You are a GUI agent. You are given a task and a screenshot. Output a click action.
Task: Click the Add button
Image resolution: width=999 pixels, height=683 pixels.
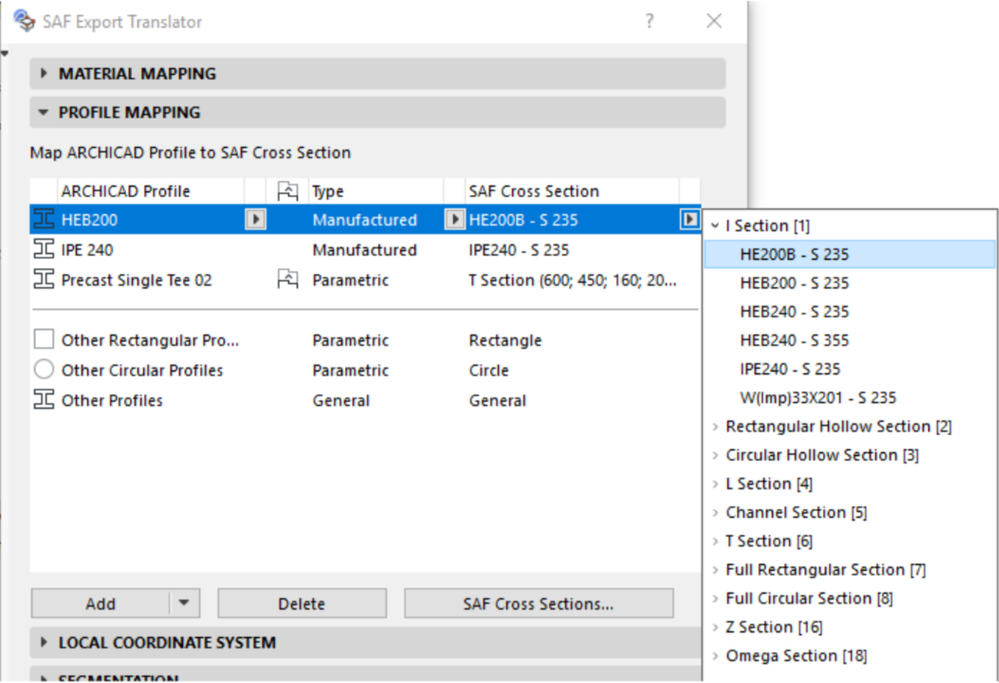101,603
